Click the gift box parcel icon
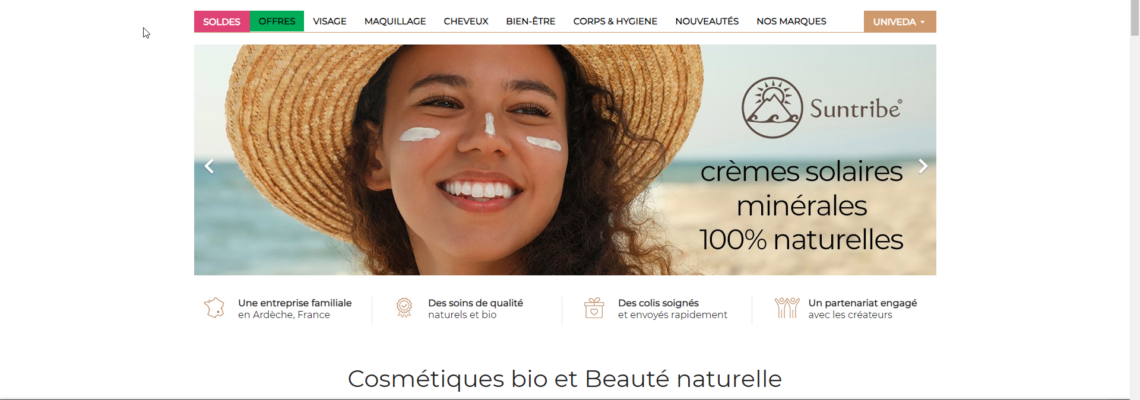This screenshot has height=400, width=1140. [594, 308]
